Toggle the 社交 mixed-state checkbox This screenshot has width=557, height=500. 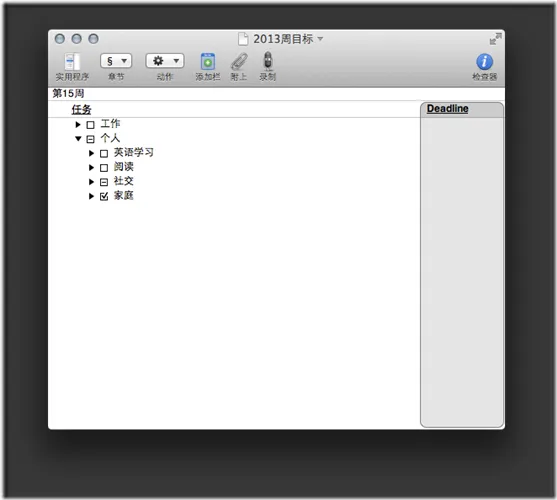(104, 182)
